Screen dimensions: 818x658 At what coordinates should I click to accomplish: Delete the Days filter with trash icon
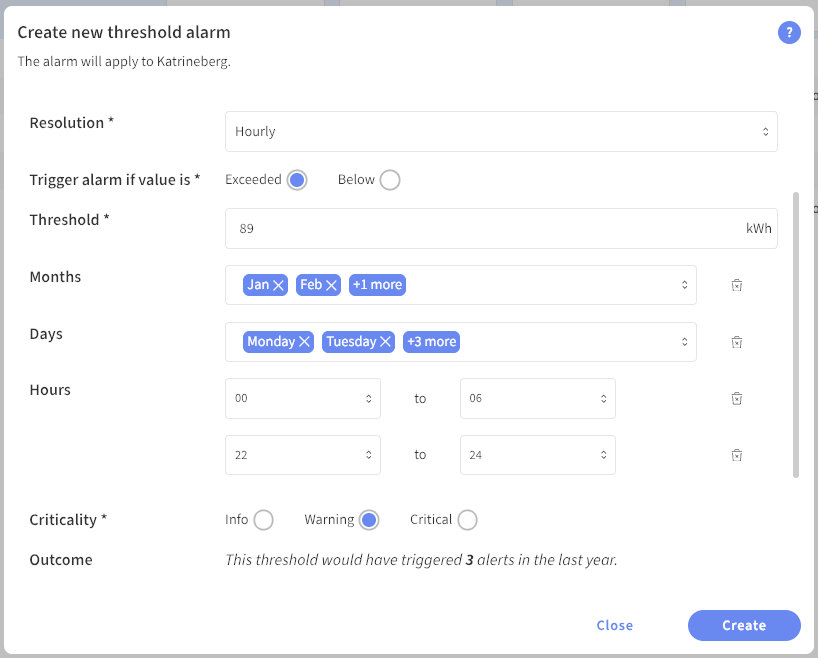point(737,342)
